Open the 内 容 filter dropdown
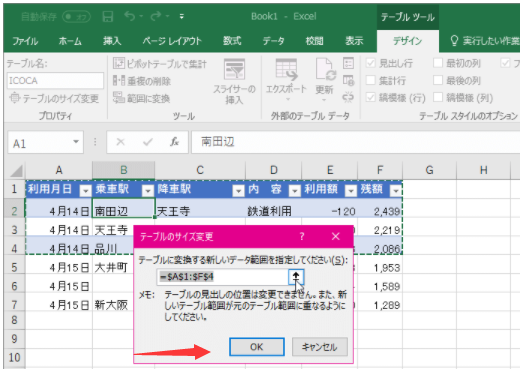521x369 pixels. (294, 191)
